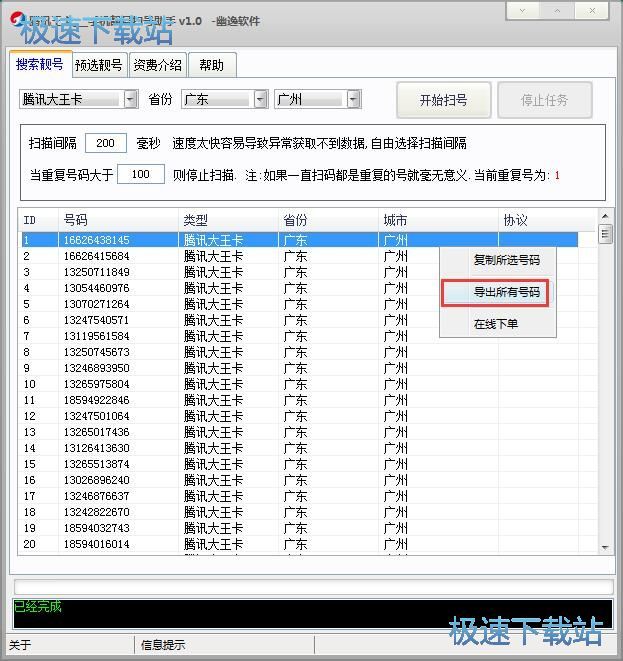
Task: Click the list scrollbar thumb
Action: [x=605, y=234]
